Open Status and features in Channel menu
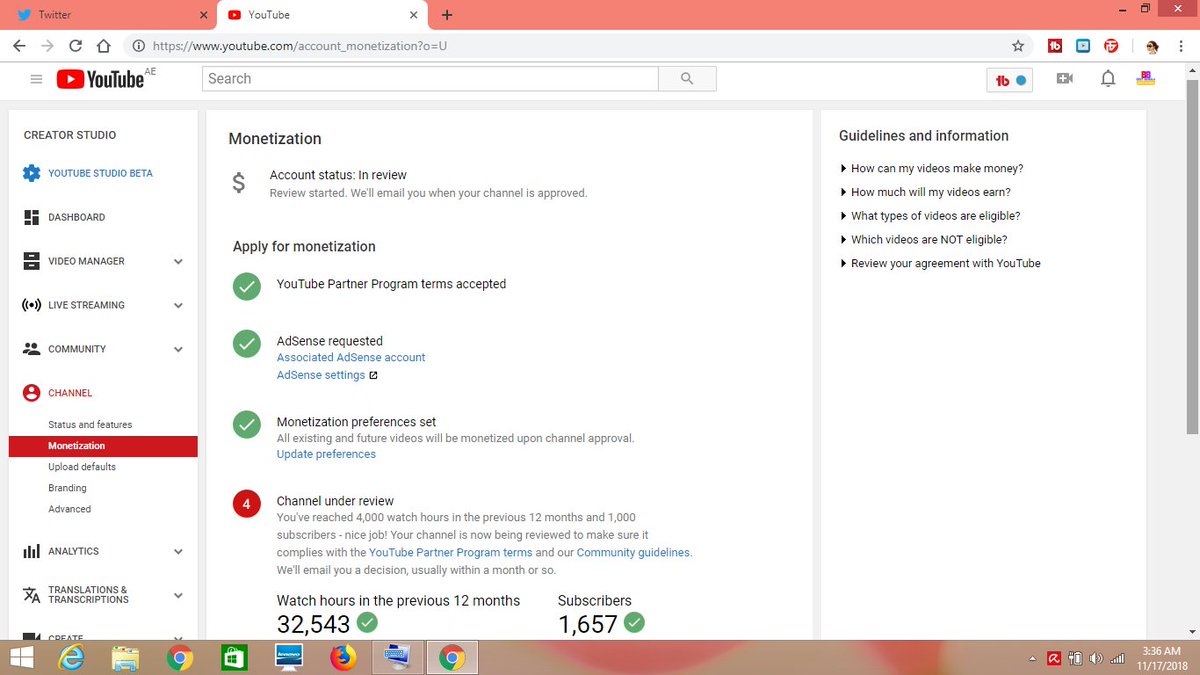 click(90, 425)
